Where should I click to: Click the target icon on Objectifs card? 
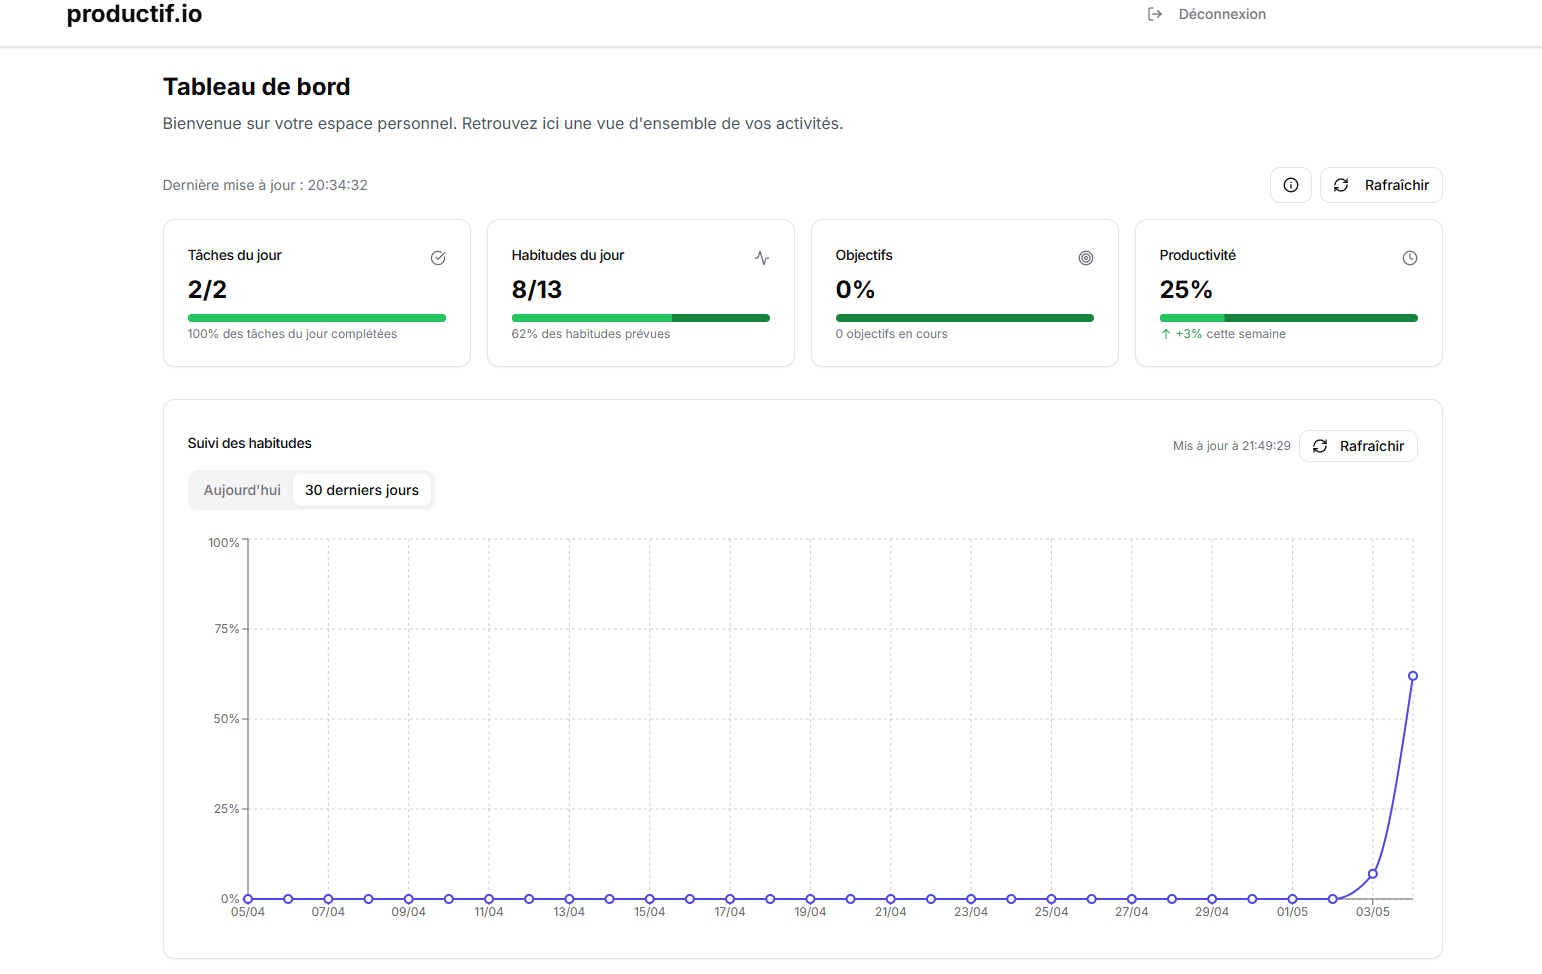(1086, 258)
